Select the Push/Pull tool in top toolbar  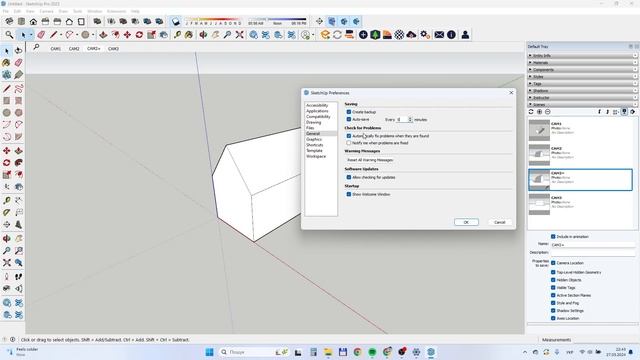(103, 35)
